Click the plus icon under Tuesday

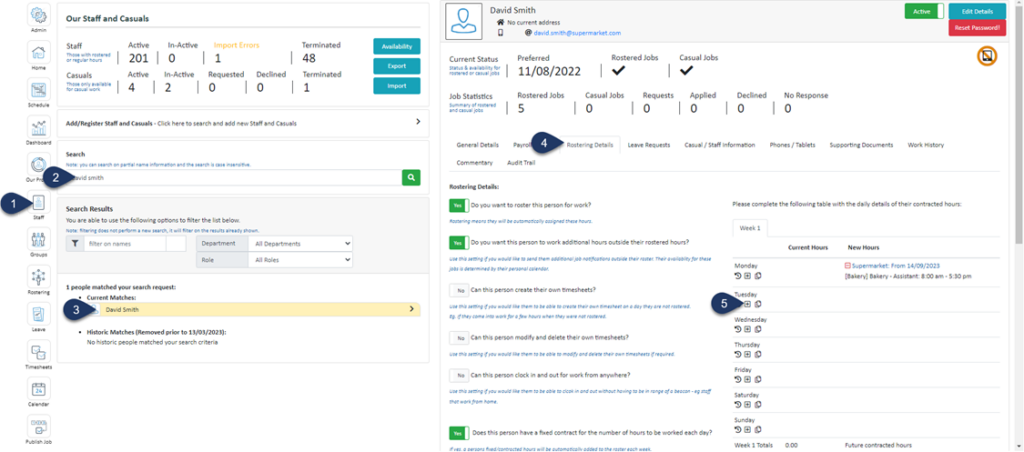tap(748, 304)
